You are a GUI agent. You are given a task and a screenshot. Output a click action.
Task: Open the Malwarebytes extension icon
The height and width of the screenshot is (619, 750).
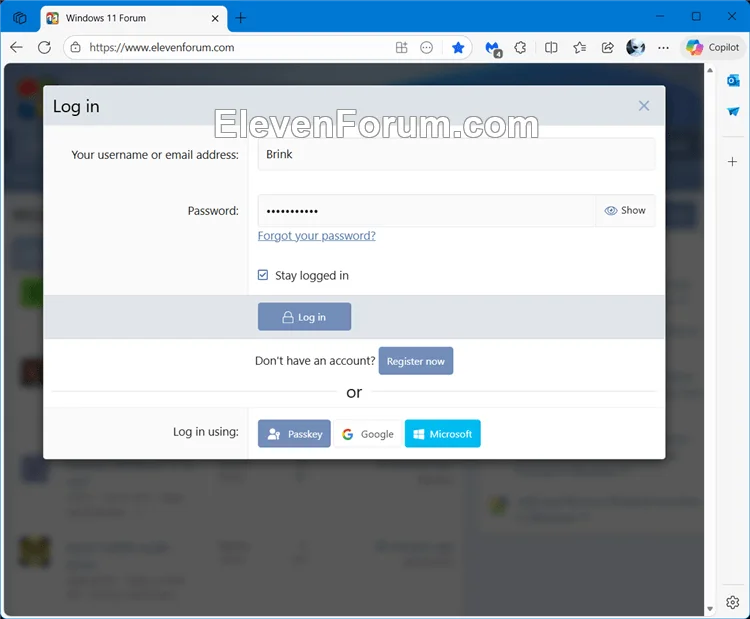point(493,48)
